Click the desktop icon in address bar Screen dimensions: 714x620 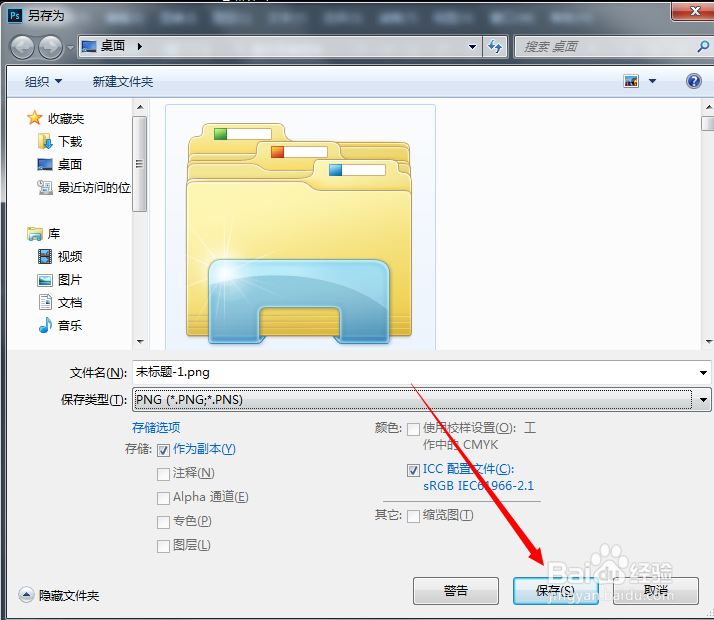coord(89,46)
